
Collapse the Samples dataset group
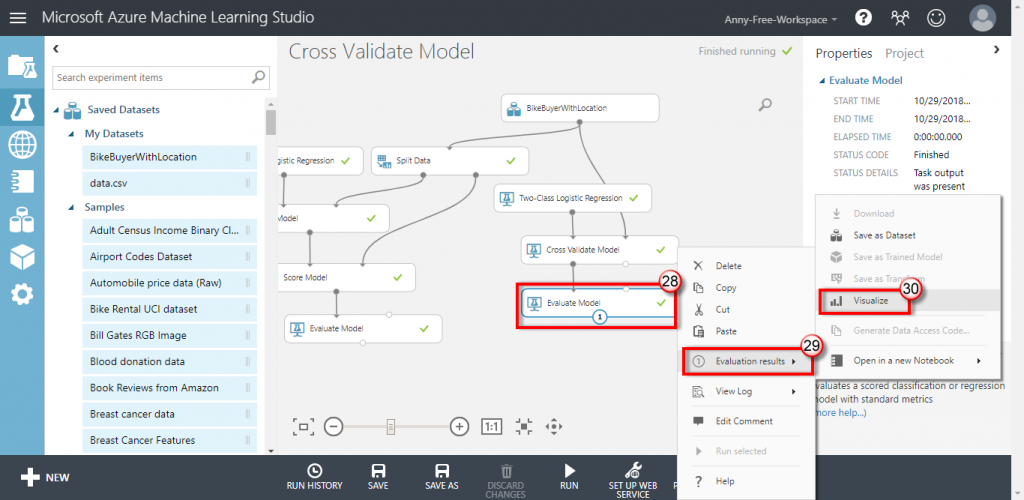pos(71,207)
